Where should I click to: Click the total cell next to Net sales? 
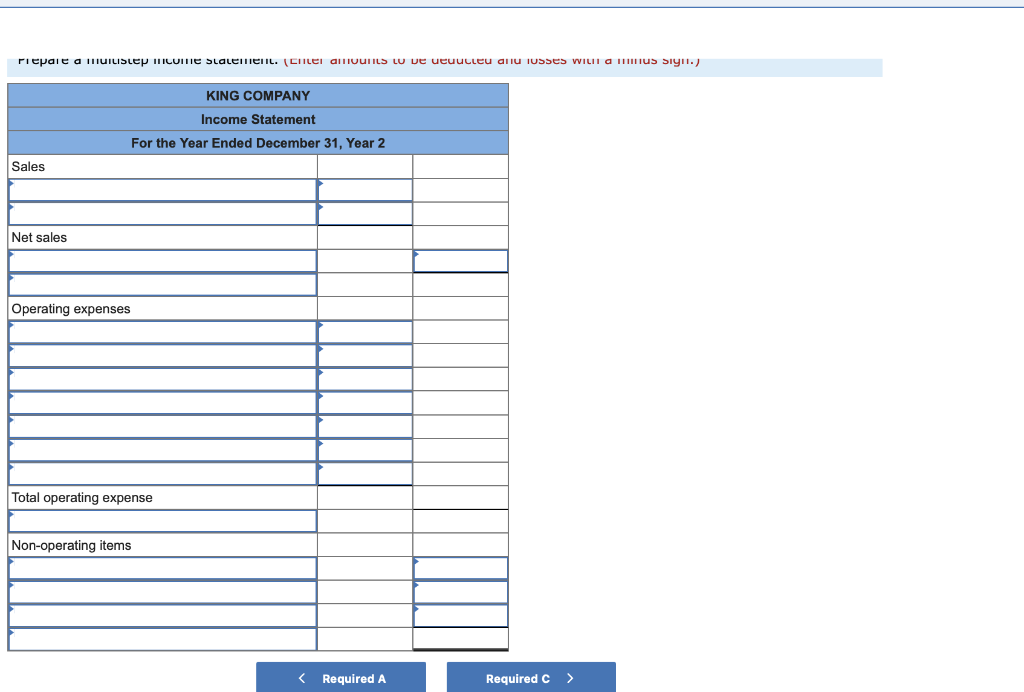pyautogui.click(x=365, y=237)
